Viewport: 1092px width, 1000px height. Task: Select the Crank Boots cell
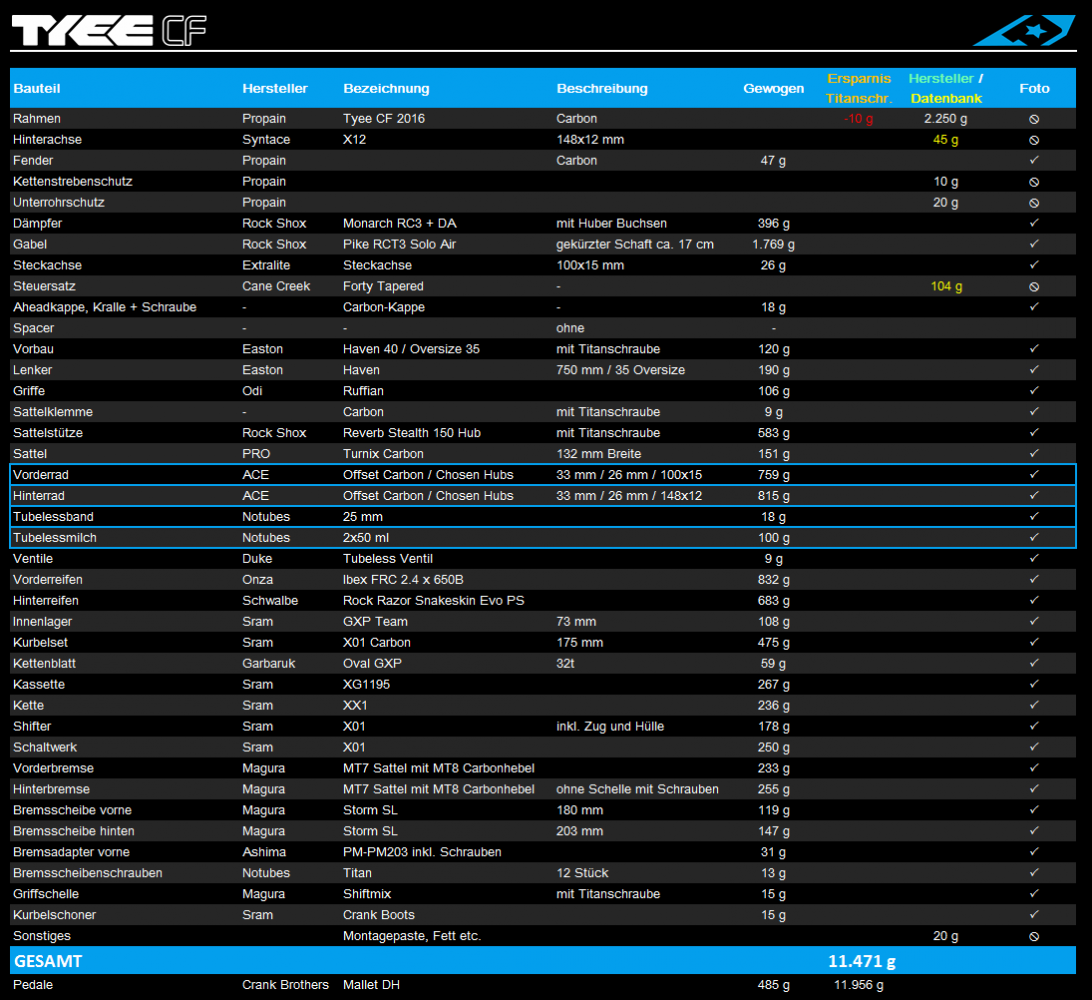pos(379,914)
